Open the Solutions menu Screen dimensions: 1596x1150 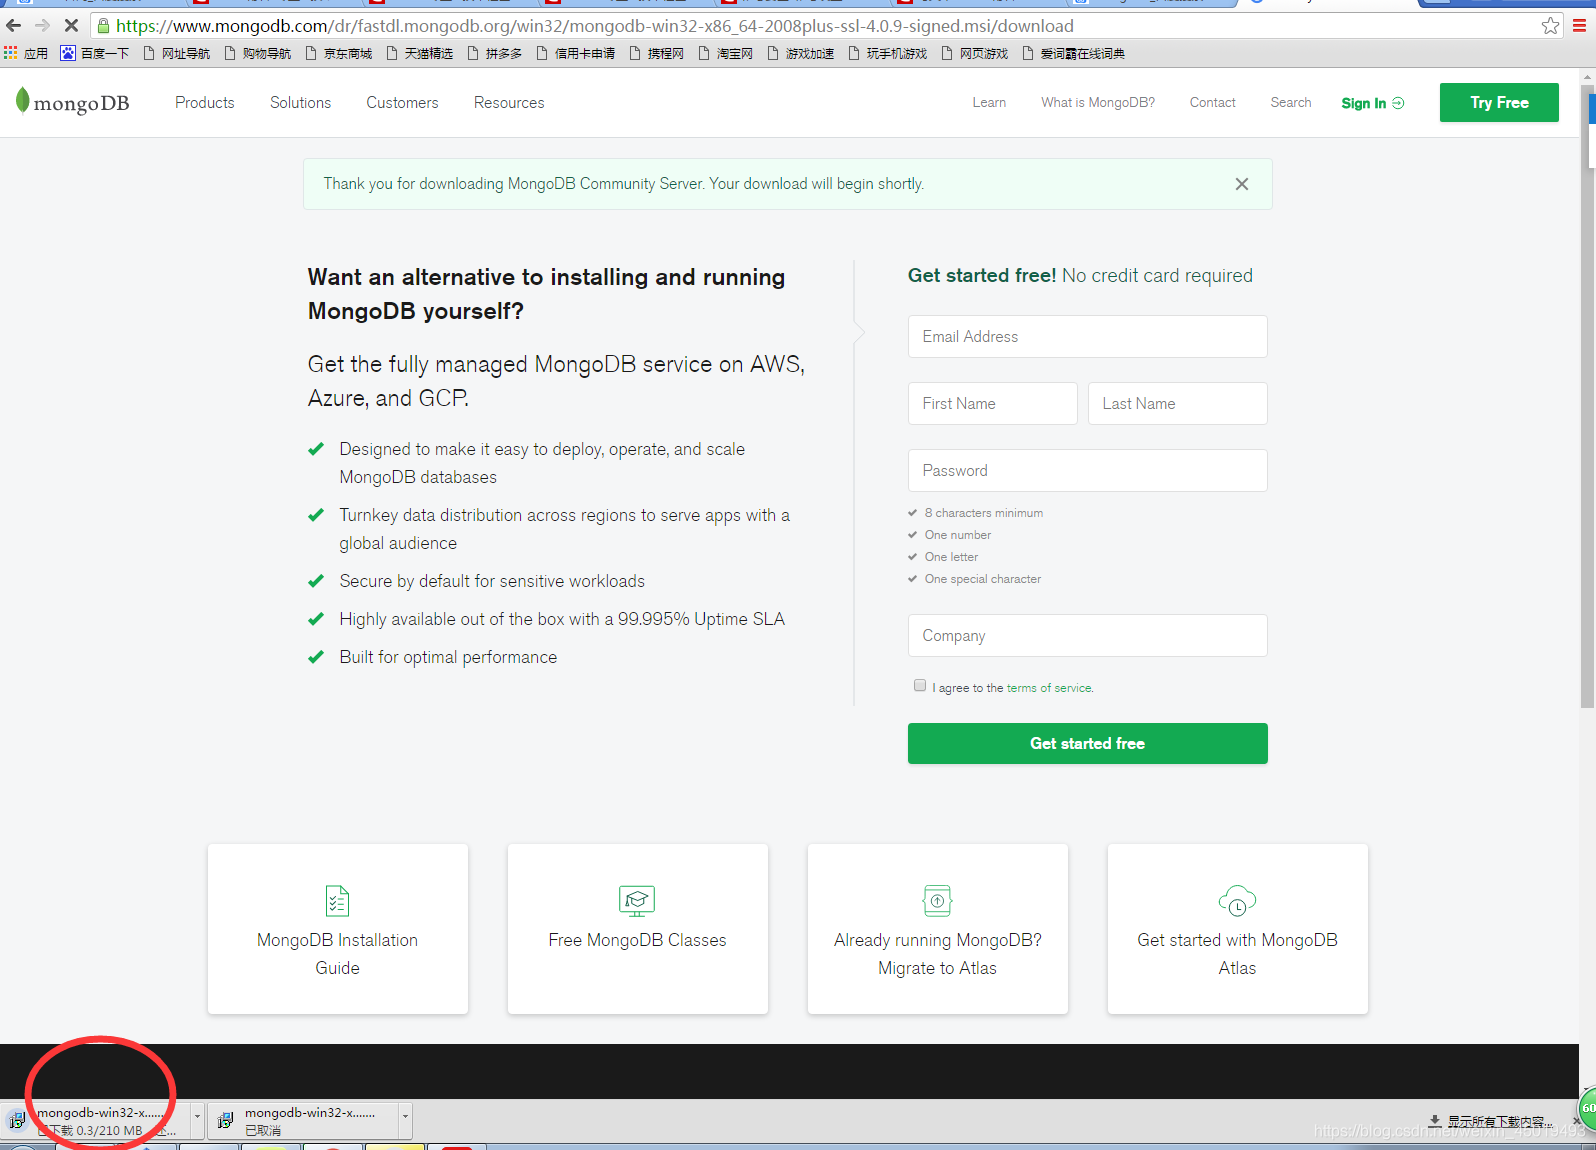click(x=300, y=102)
